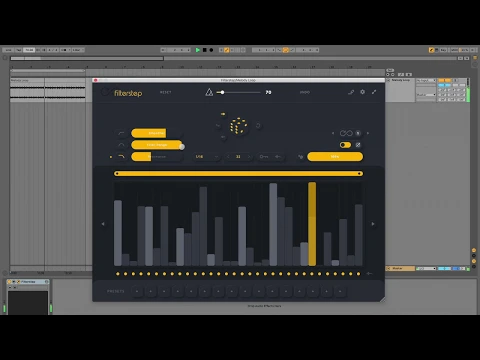The height and width of the screenshot is (360, 480).
Task: Click the RESET button in Filterstep
Action: pyautogui.click(x=165, y=92)
